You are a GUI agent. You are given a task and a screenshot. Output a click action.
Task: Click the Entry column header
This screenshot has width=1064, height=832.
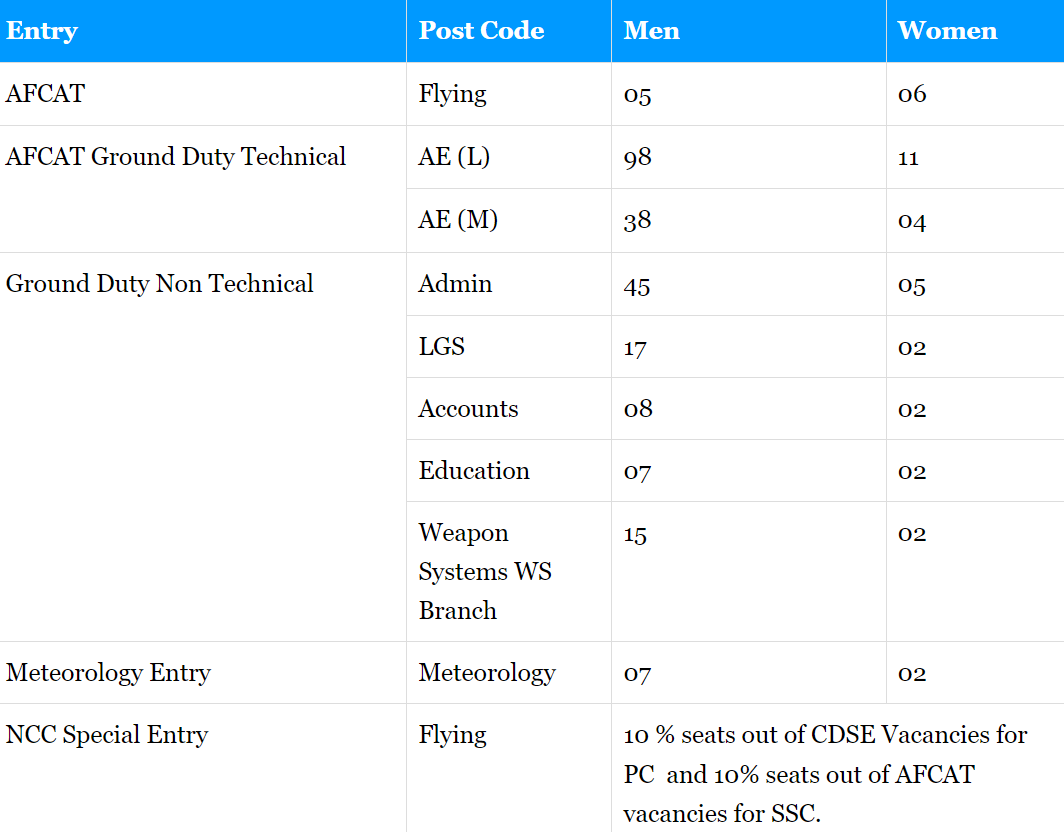tap(42, 31)
